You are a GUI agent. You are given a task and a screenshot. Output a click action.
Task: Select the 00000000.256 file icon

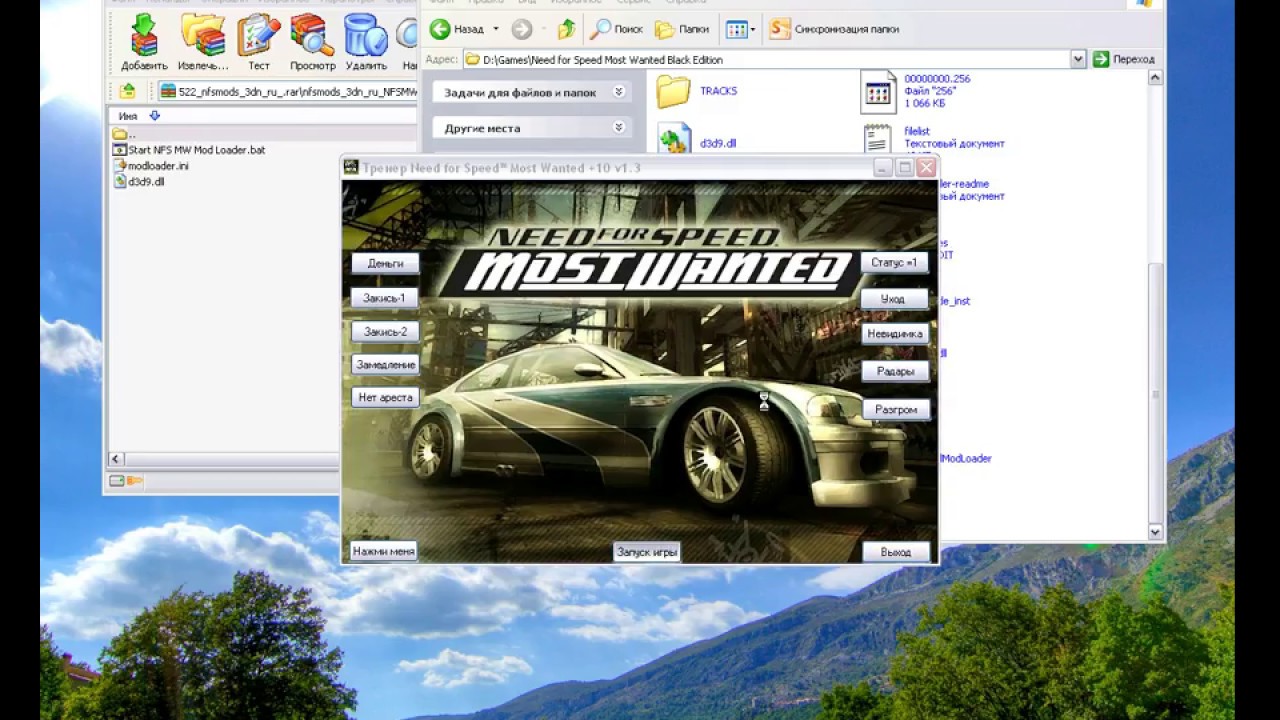pyautogui.click(x=878, y=92)
